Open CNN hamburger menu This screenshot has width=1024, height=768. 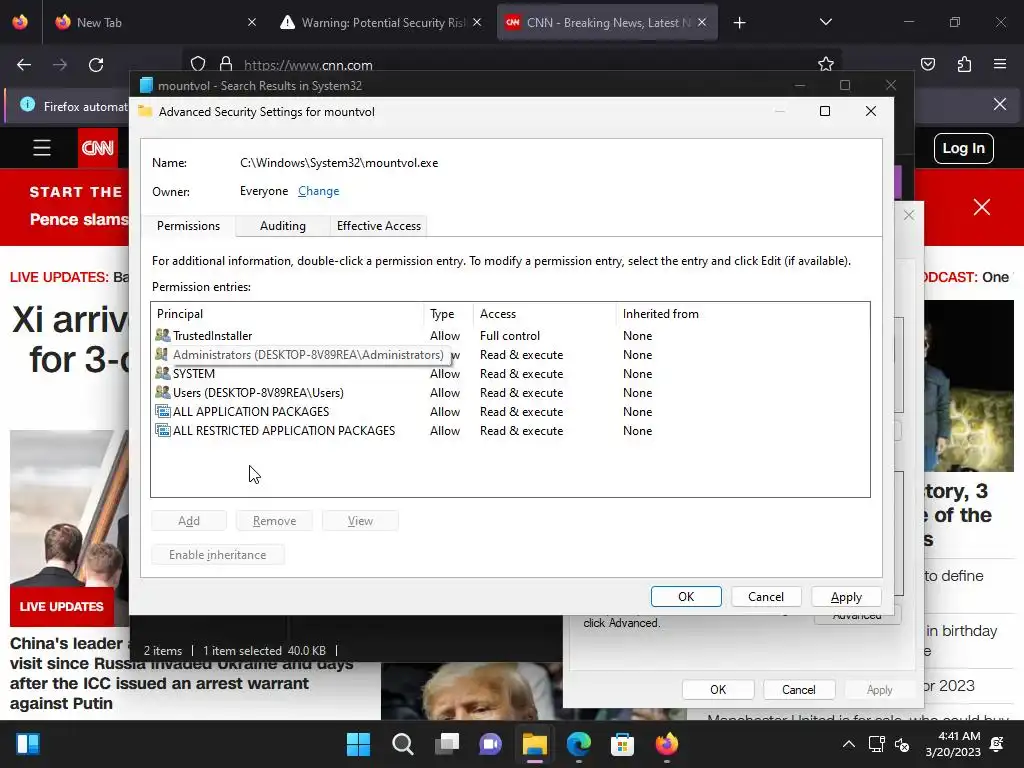click(42, 148)
